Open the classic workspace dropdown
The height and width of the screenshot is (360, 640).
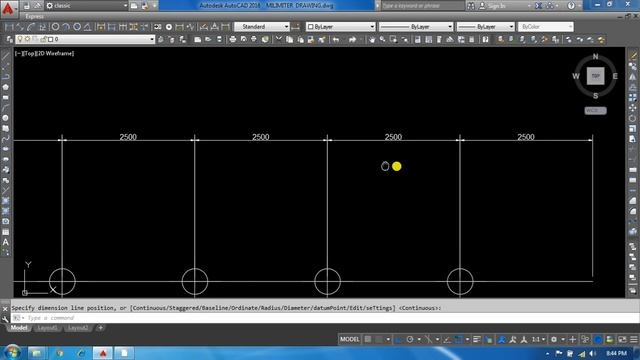coord(87,6)
